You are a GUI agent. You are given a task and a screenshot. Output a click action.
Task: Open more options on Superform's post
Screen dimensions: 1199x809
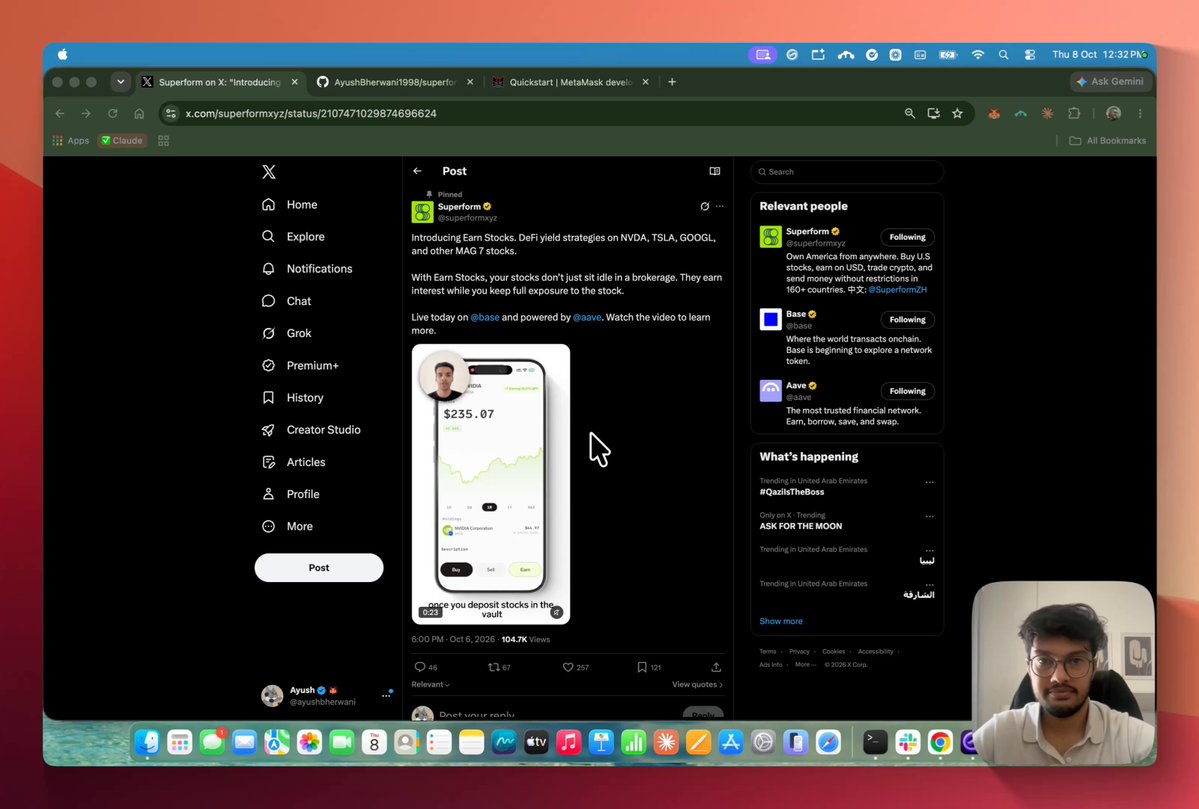pyautogui.click(x=720, y=206)
